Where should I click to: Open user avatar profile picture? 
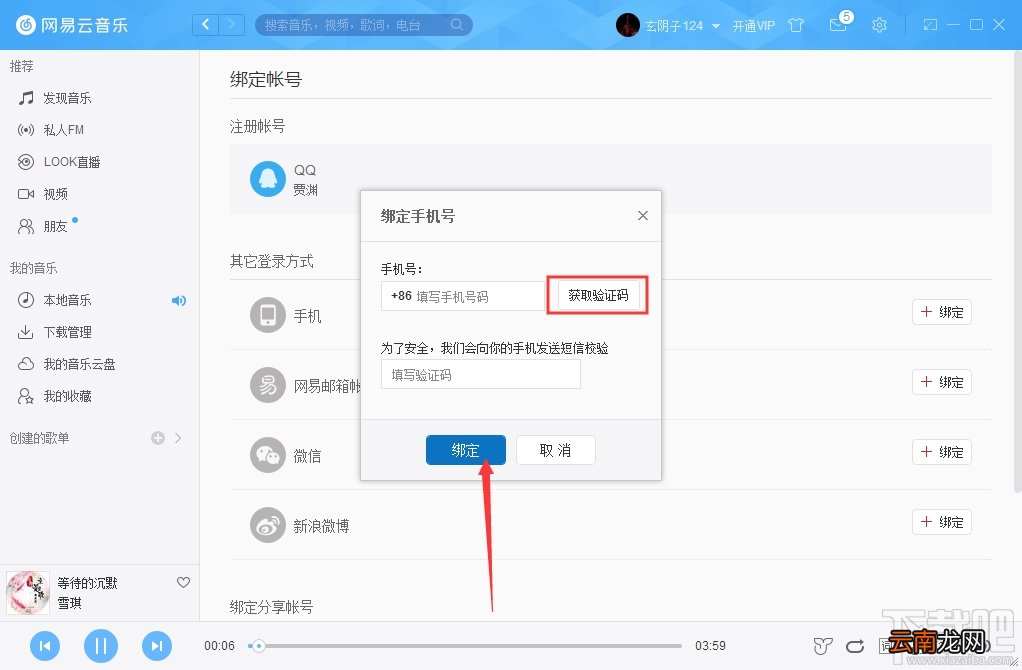pyautogui.click(x=628, y=25)
